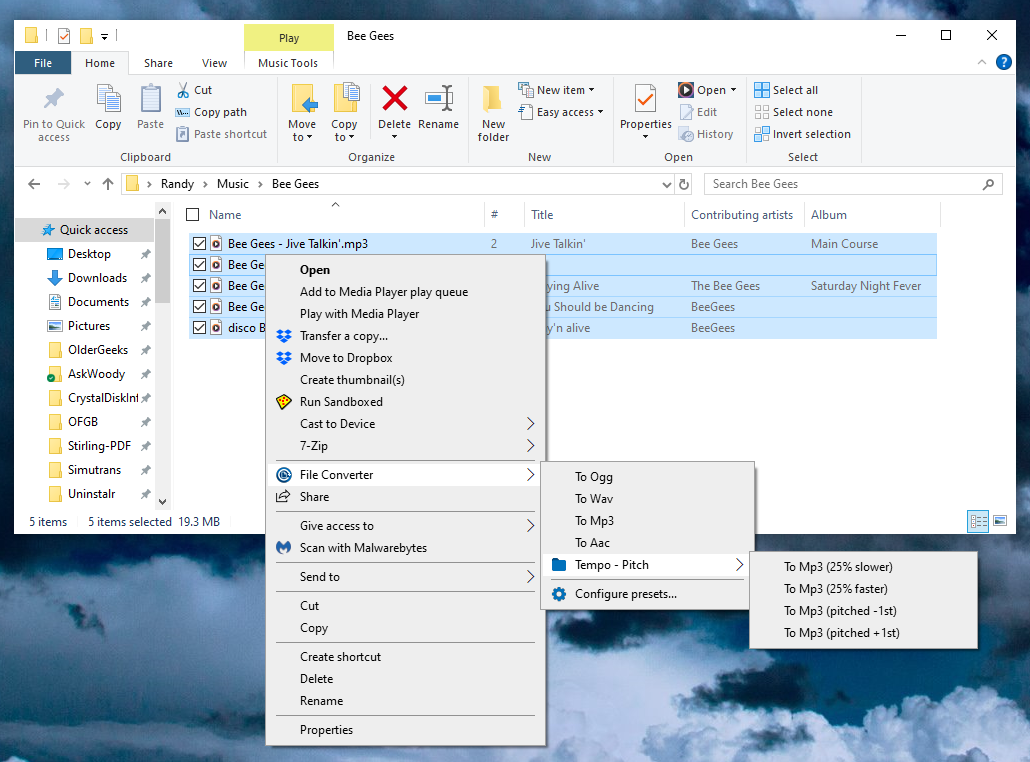The height and width of the screenshot is (762, 1030).
Task: Sort by Contributing artists column header
Action: [x=742, y=215]
